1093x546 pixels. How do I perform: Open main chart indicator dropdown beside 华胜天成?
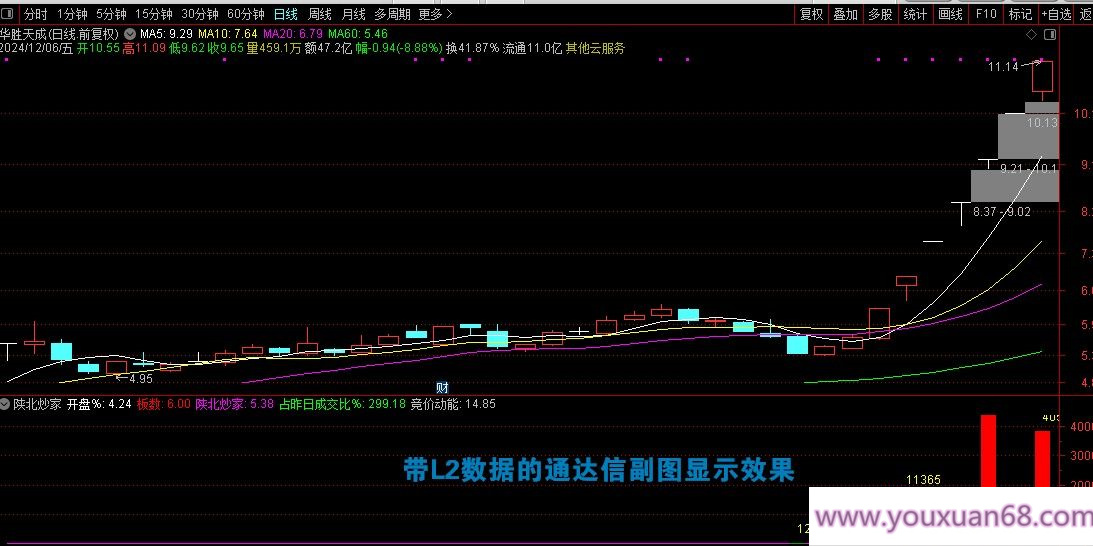[x=130, y=33]
